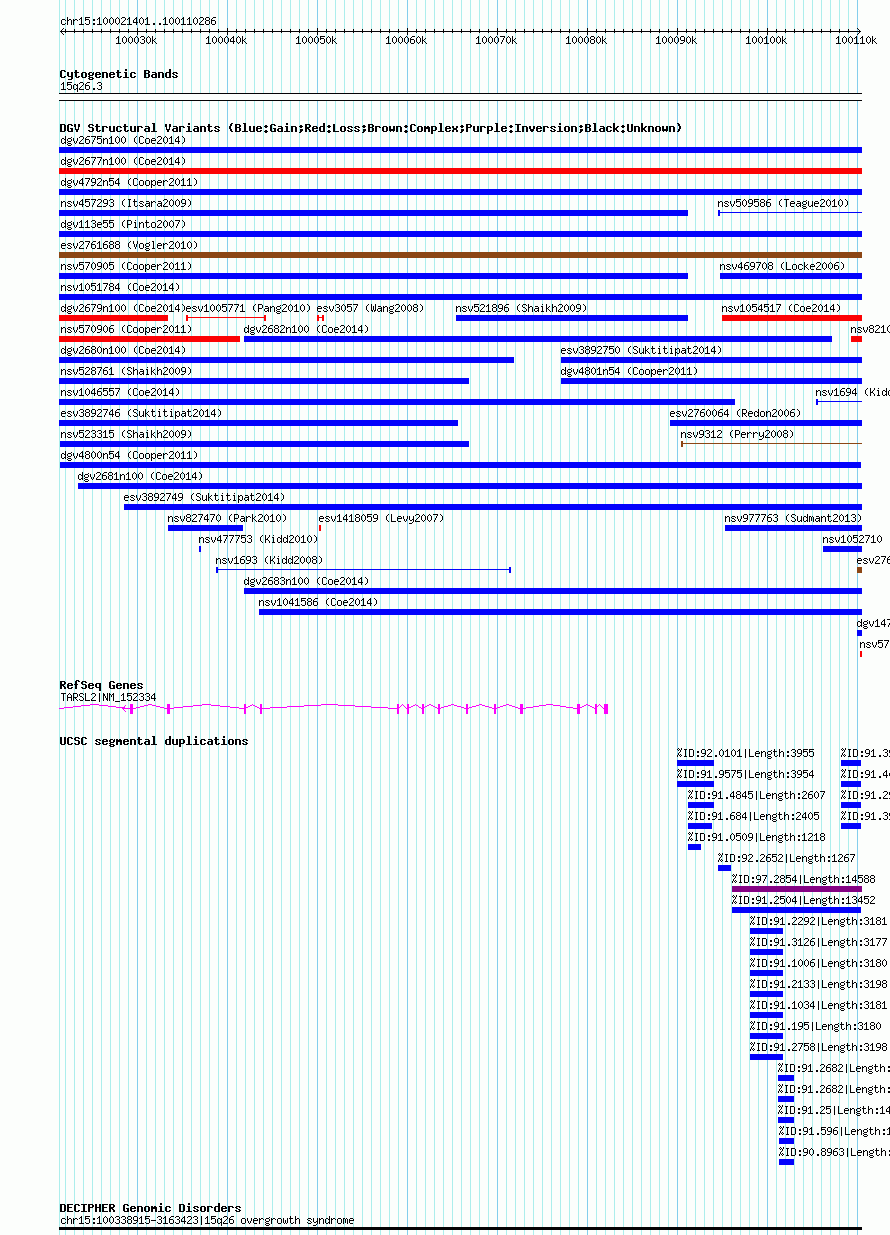Click the 100030k ruler tick label
Viewport: 890px width, 1235px height.
(135, 41)
